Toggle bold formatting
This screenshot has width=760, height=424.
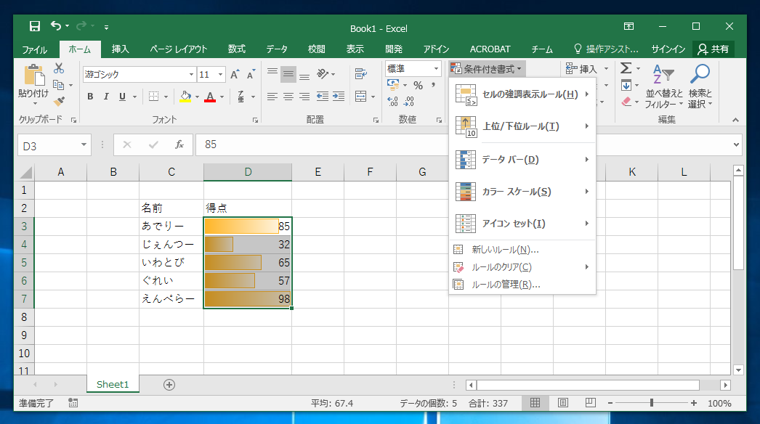(90, 96)
